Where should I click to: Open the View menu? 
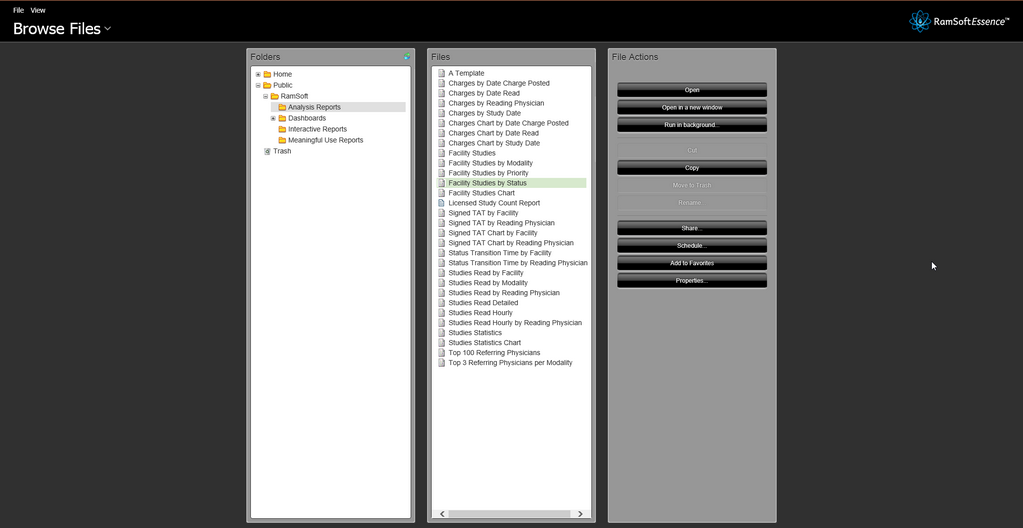(x=38, y=10)
